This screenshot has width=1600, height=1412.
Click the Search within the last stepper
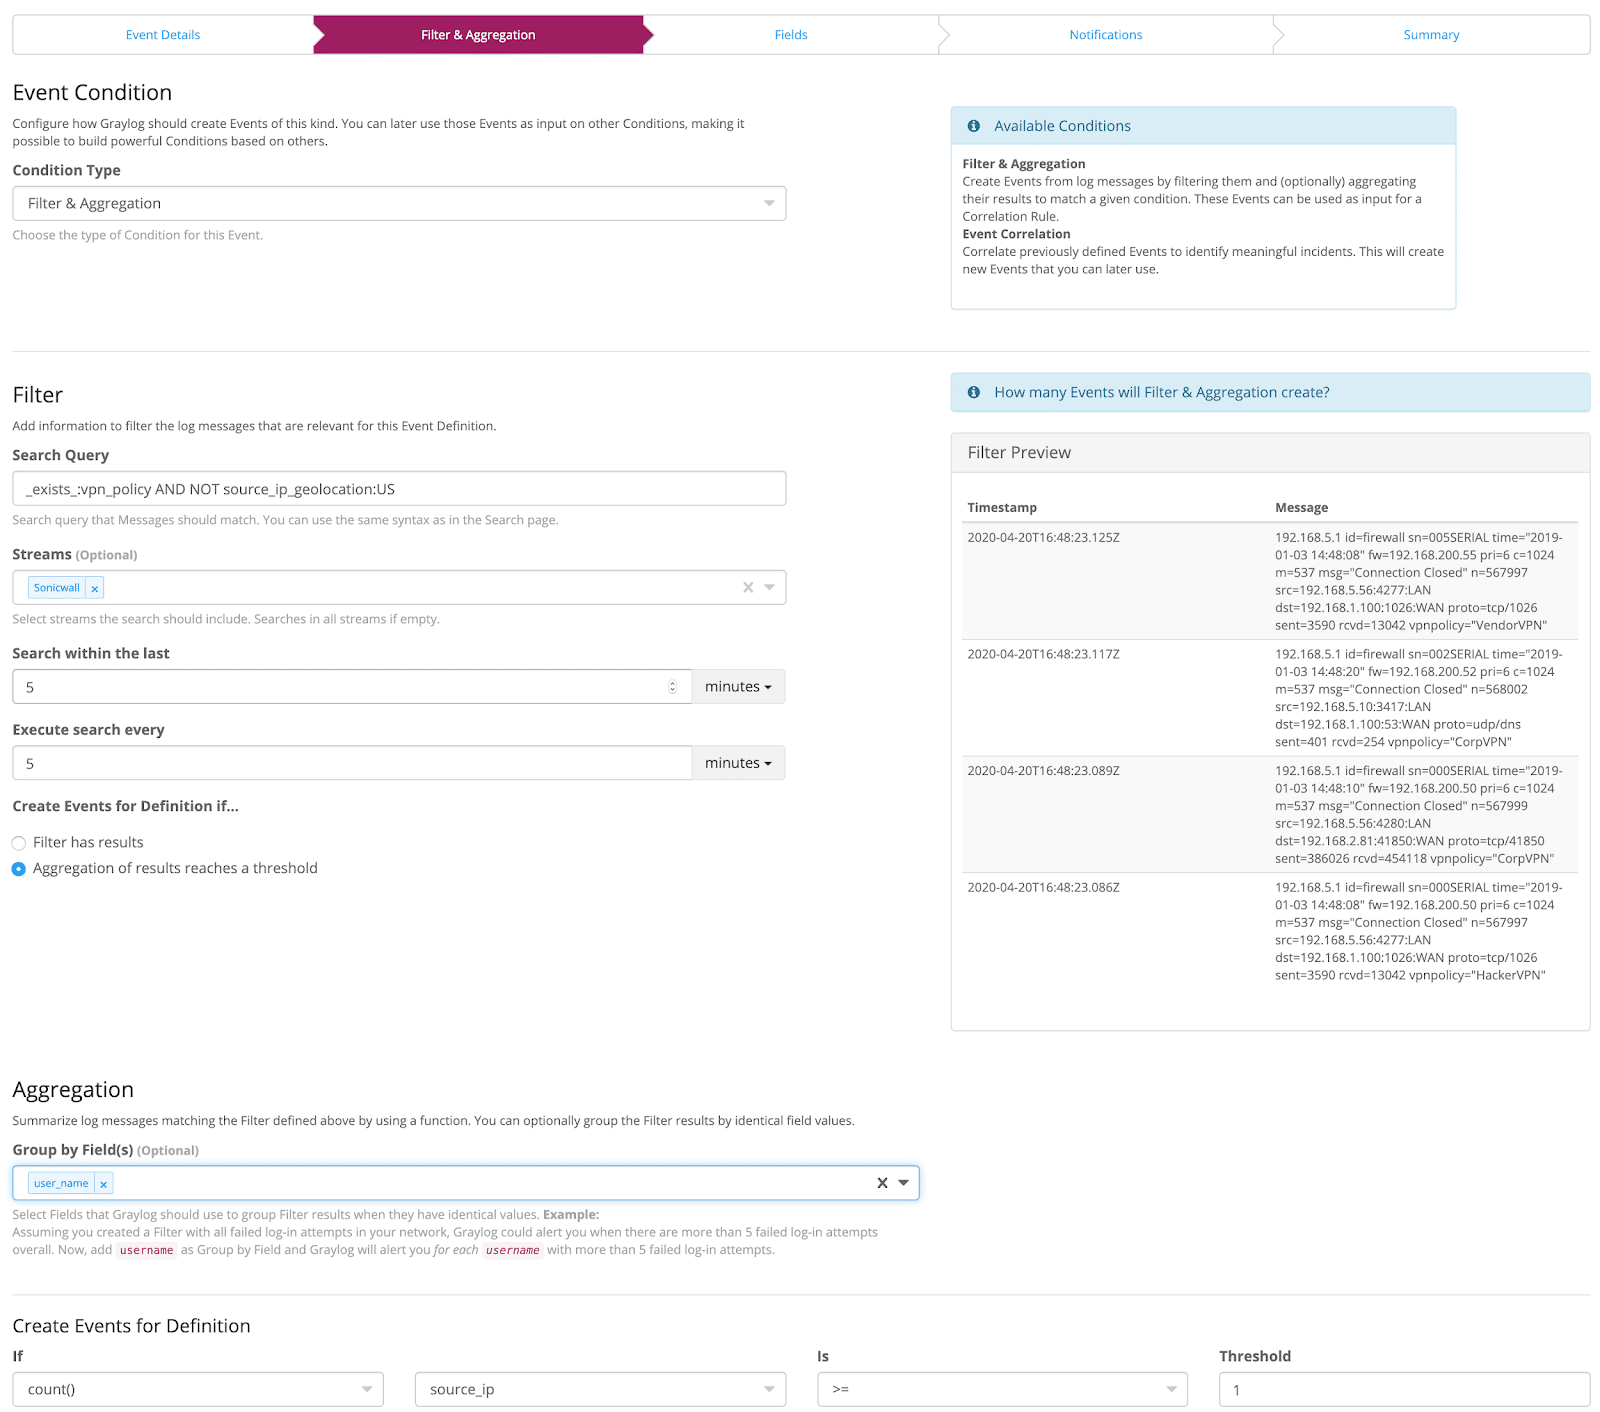pyautogui.click(x=672, y=687)
